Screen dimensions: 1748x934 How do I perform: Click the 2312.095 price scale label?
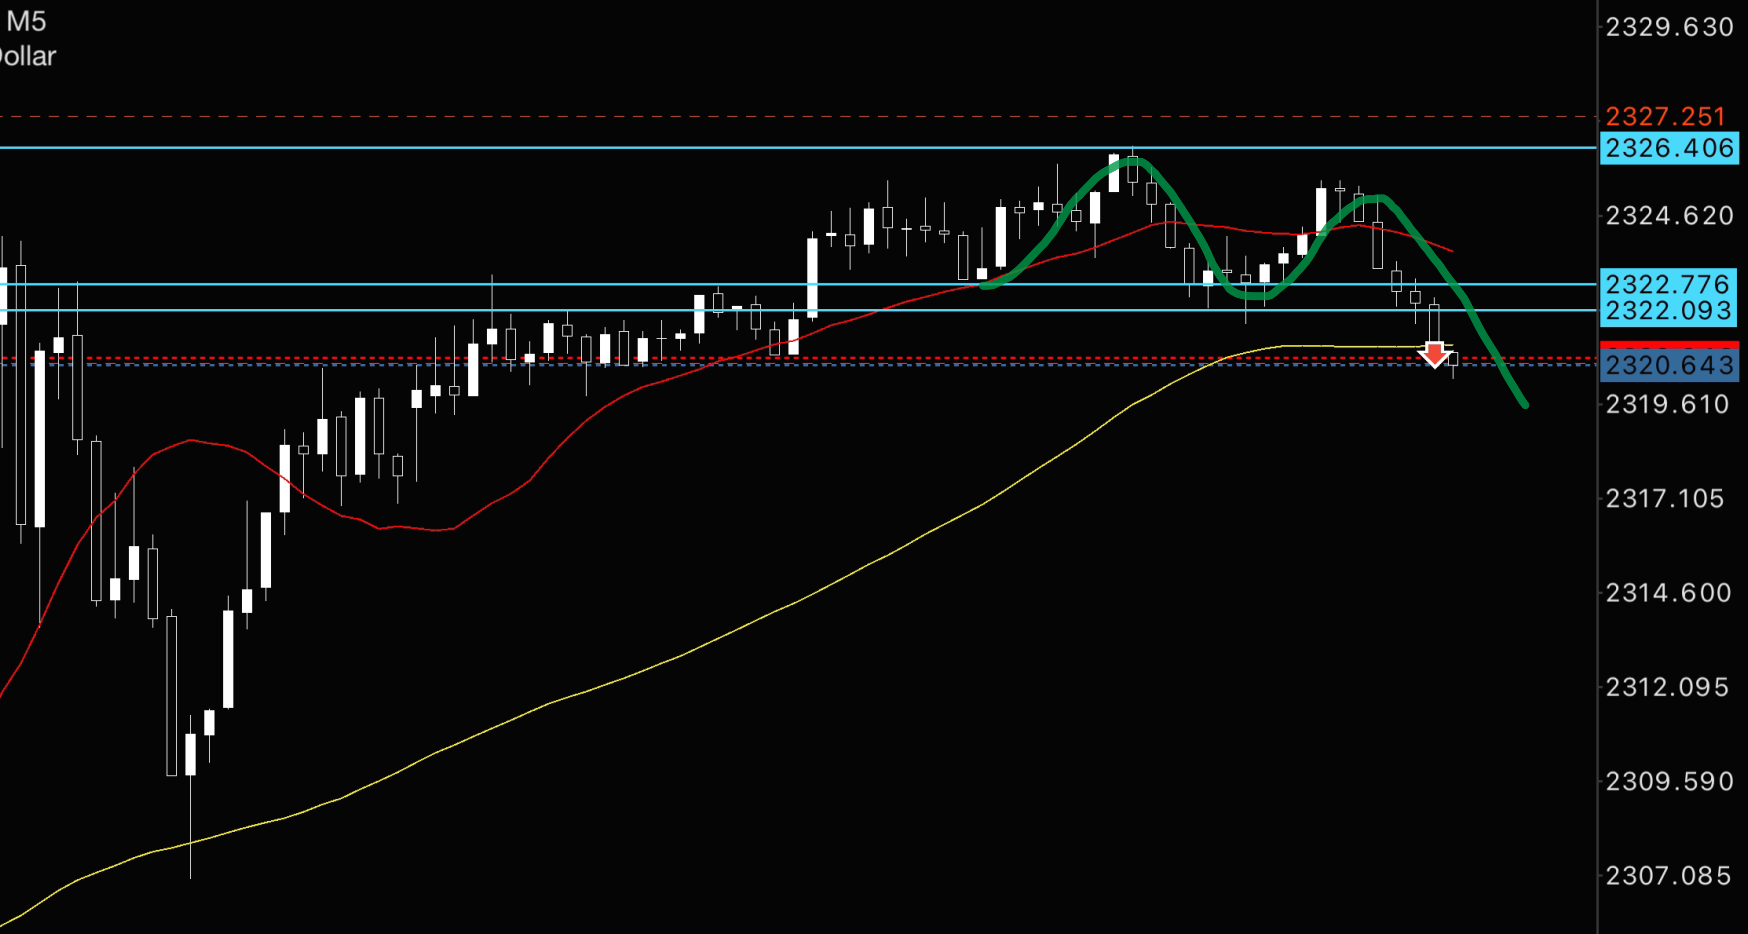(1667, 687)
